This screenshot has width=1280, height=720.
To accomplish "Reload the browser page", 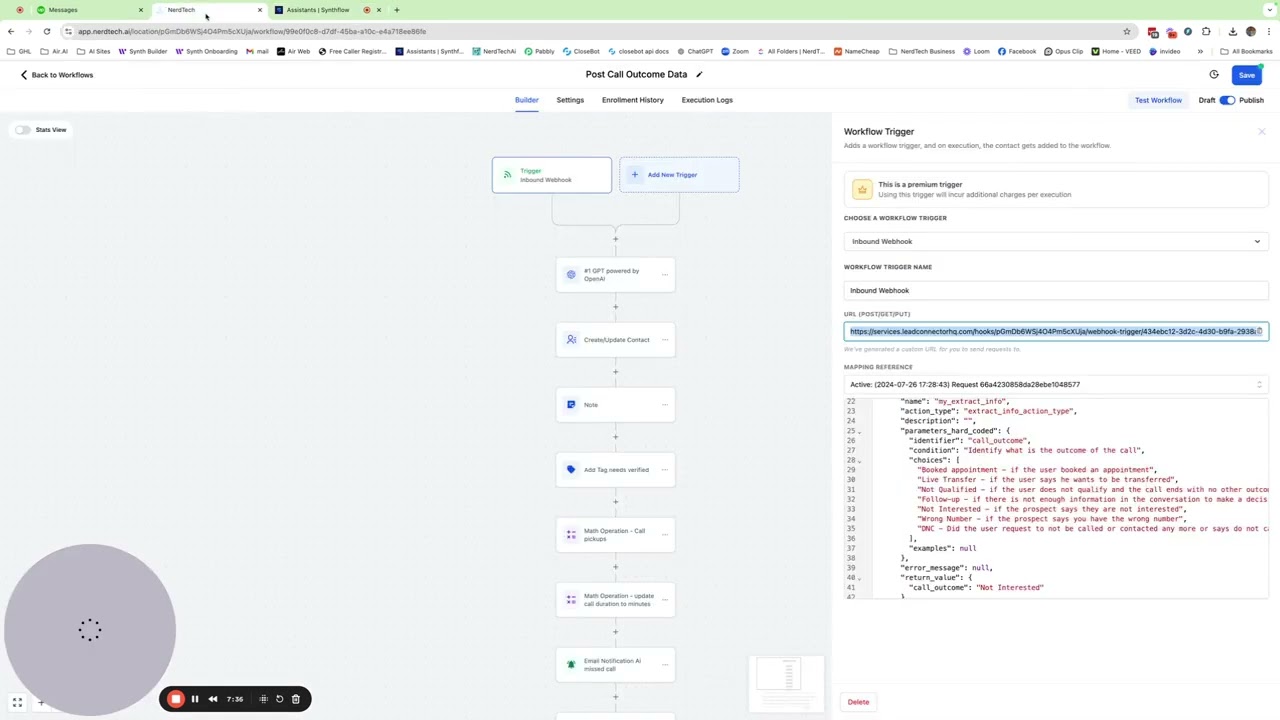I will [x=46, y=31].
